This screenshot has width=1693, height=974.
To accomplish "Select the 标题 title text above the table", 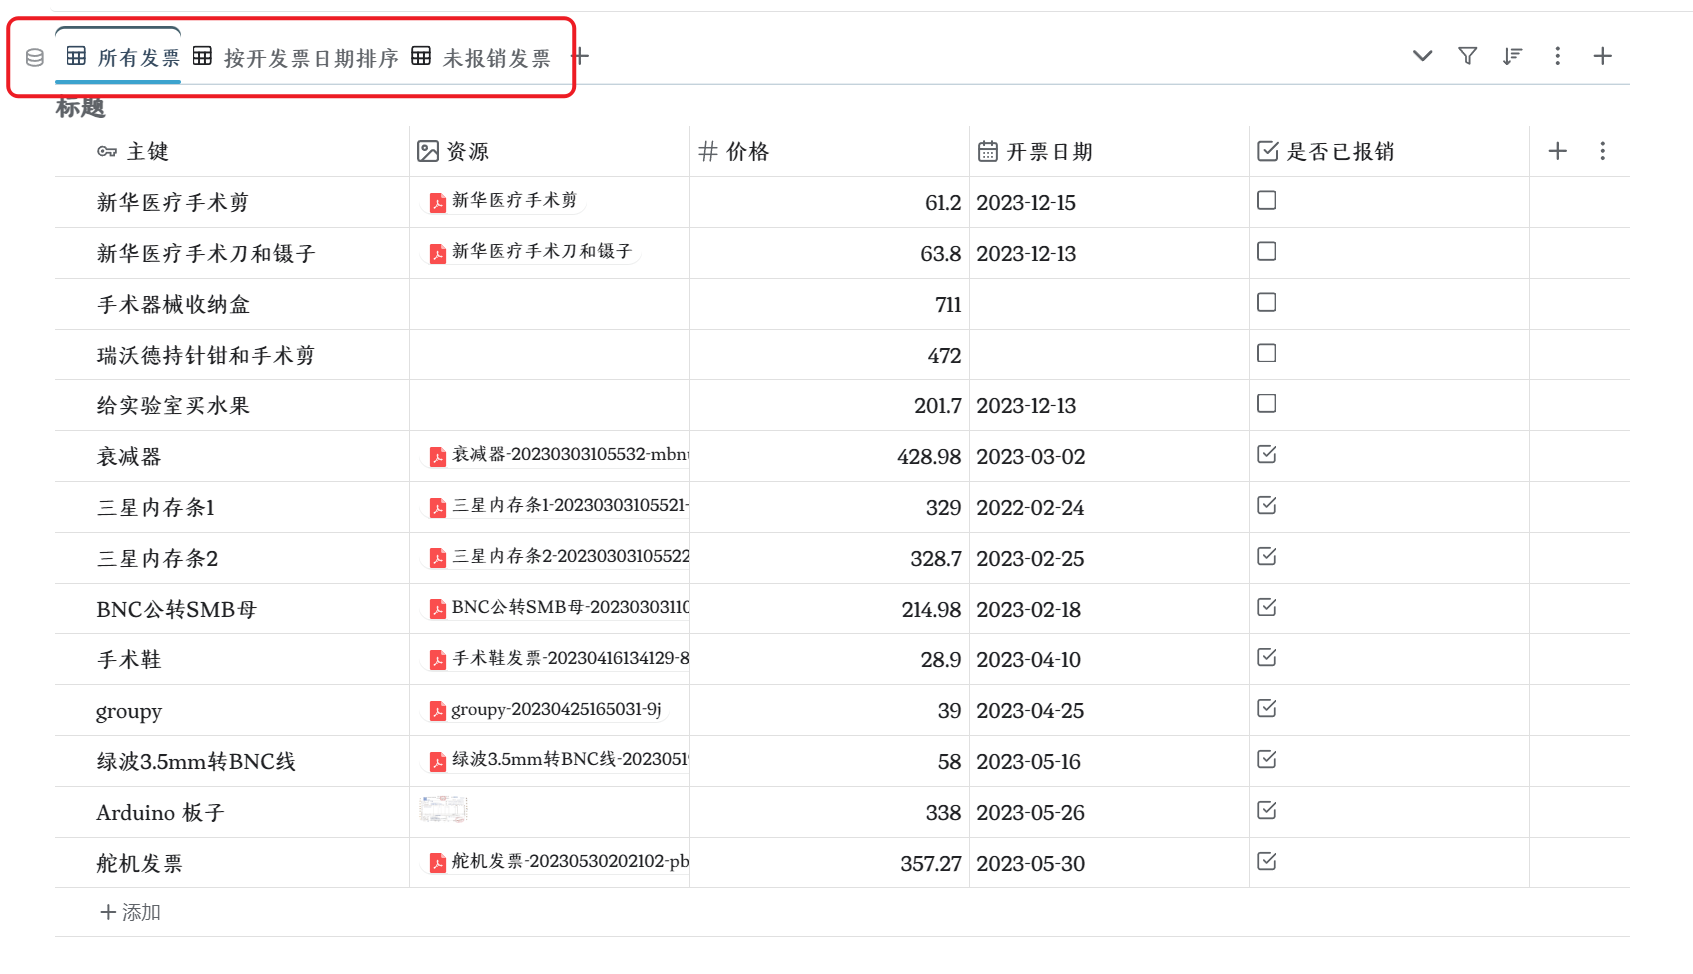I will click(x=80, y=107).
